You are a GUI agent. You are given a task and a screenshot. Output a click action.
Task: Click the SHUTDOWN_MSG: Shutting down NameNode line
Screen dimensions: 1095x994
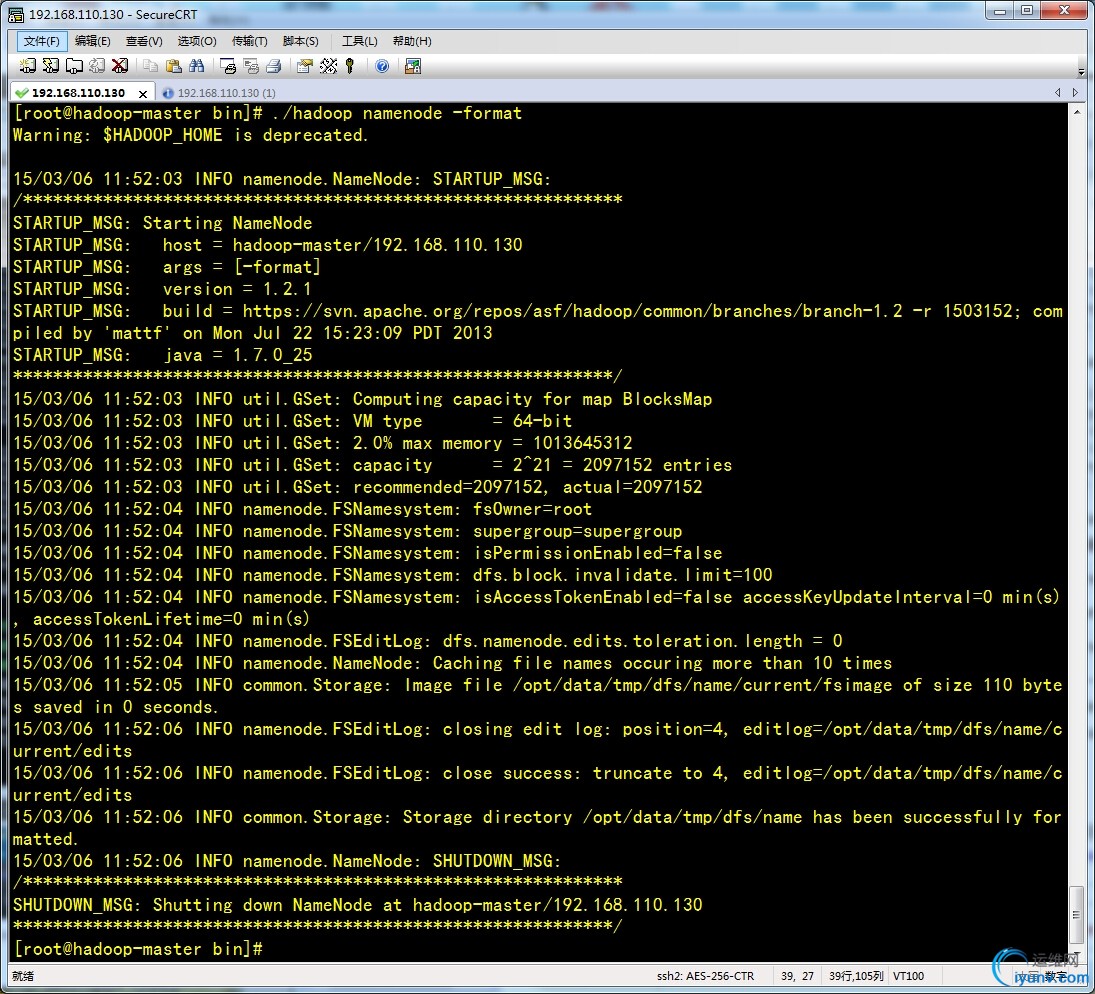tap(358, 905)
